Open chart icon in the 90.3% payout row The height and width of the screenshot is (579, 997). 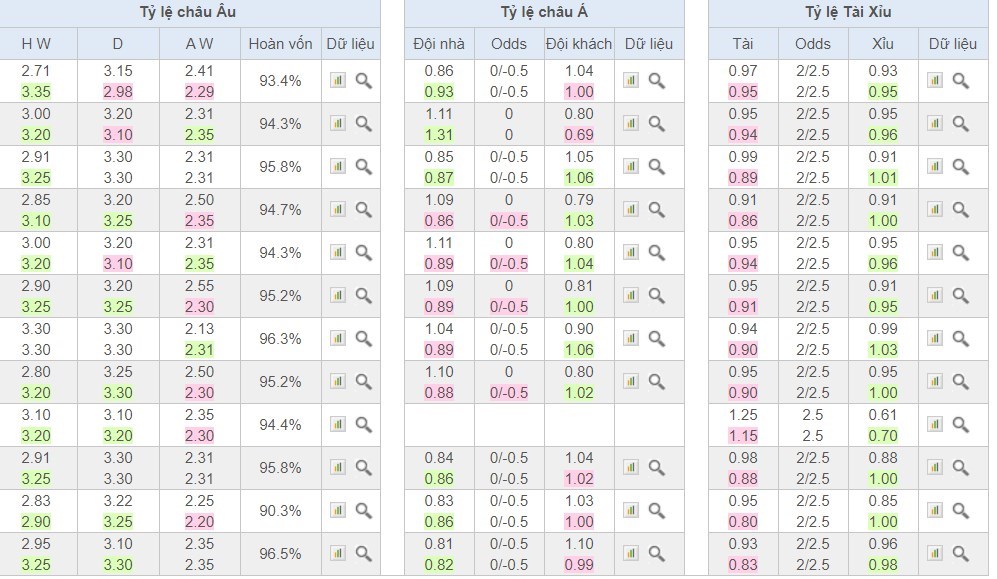[337, 510]
